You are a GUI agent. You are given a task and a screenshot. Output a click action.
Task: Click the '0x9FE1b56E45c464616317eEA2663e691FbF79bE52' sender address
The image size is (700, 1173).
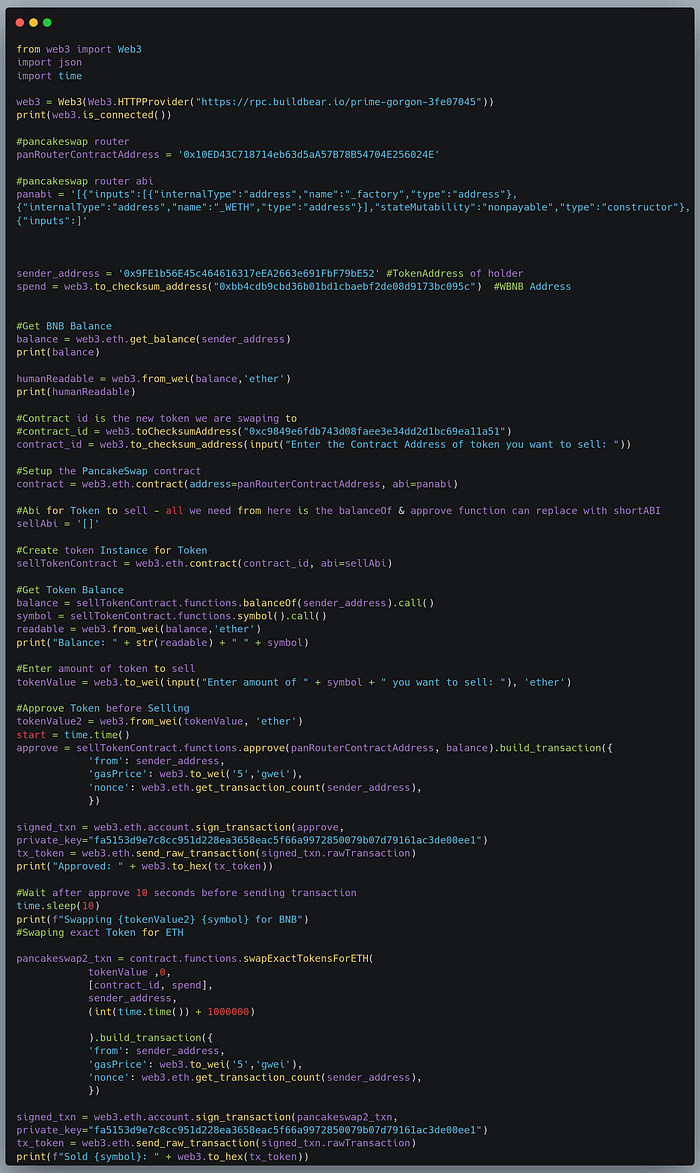coord(249,274)
